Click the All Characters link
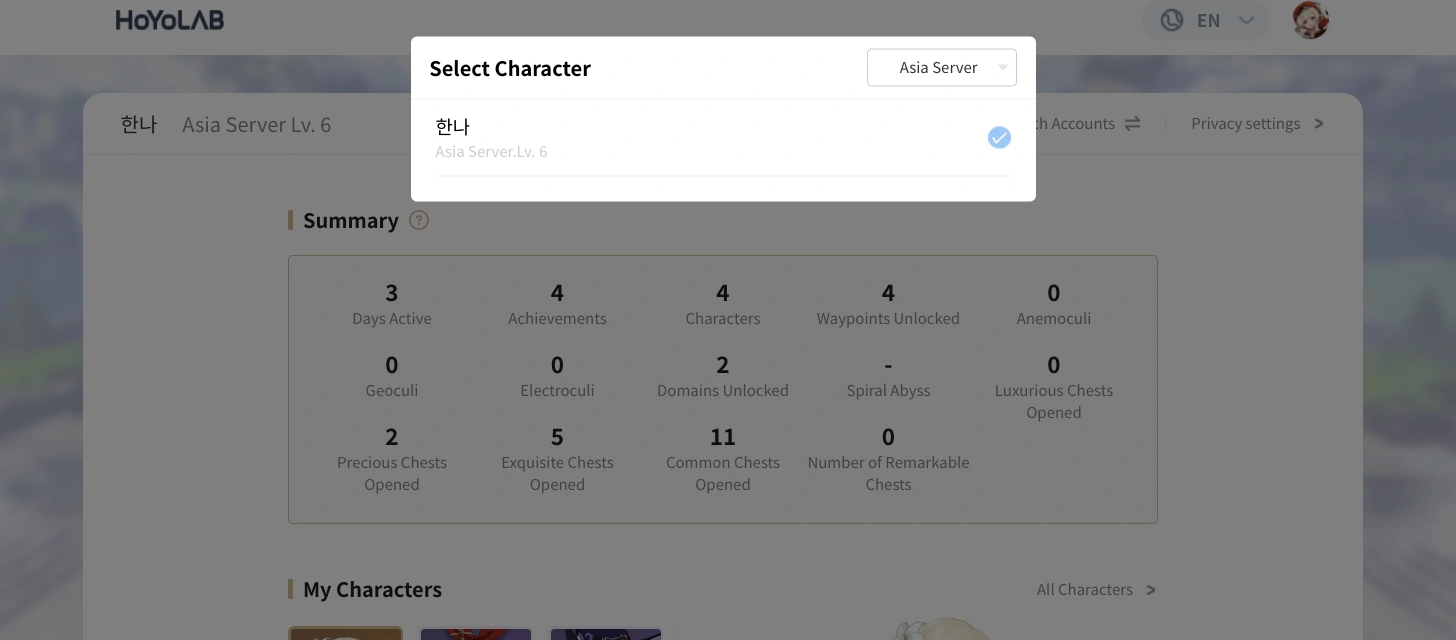Viewport: 1456px width, 640px height. click(x=1084, y=590)
